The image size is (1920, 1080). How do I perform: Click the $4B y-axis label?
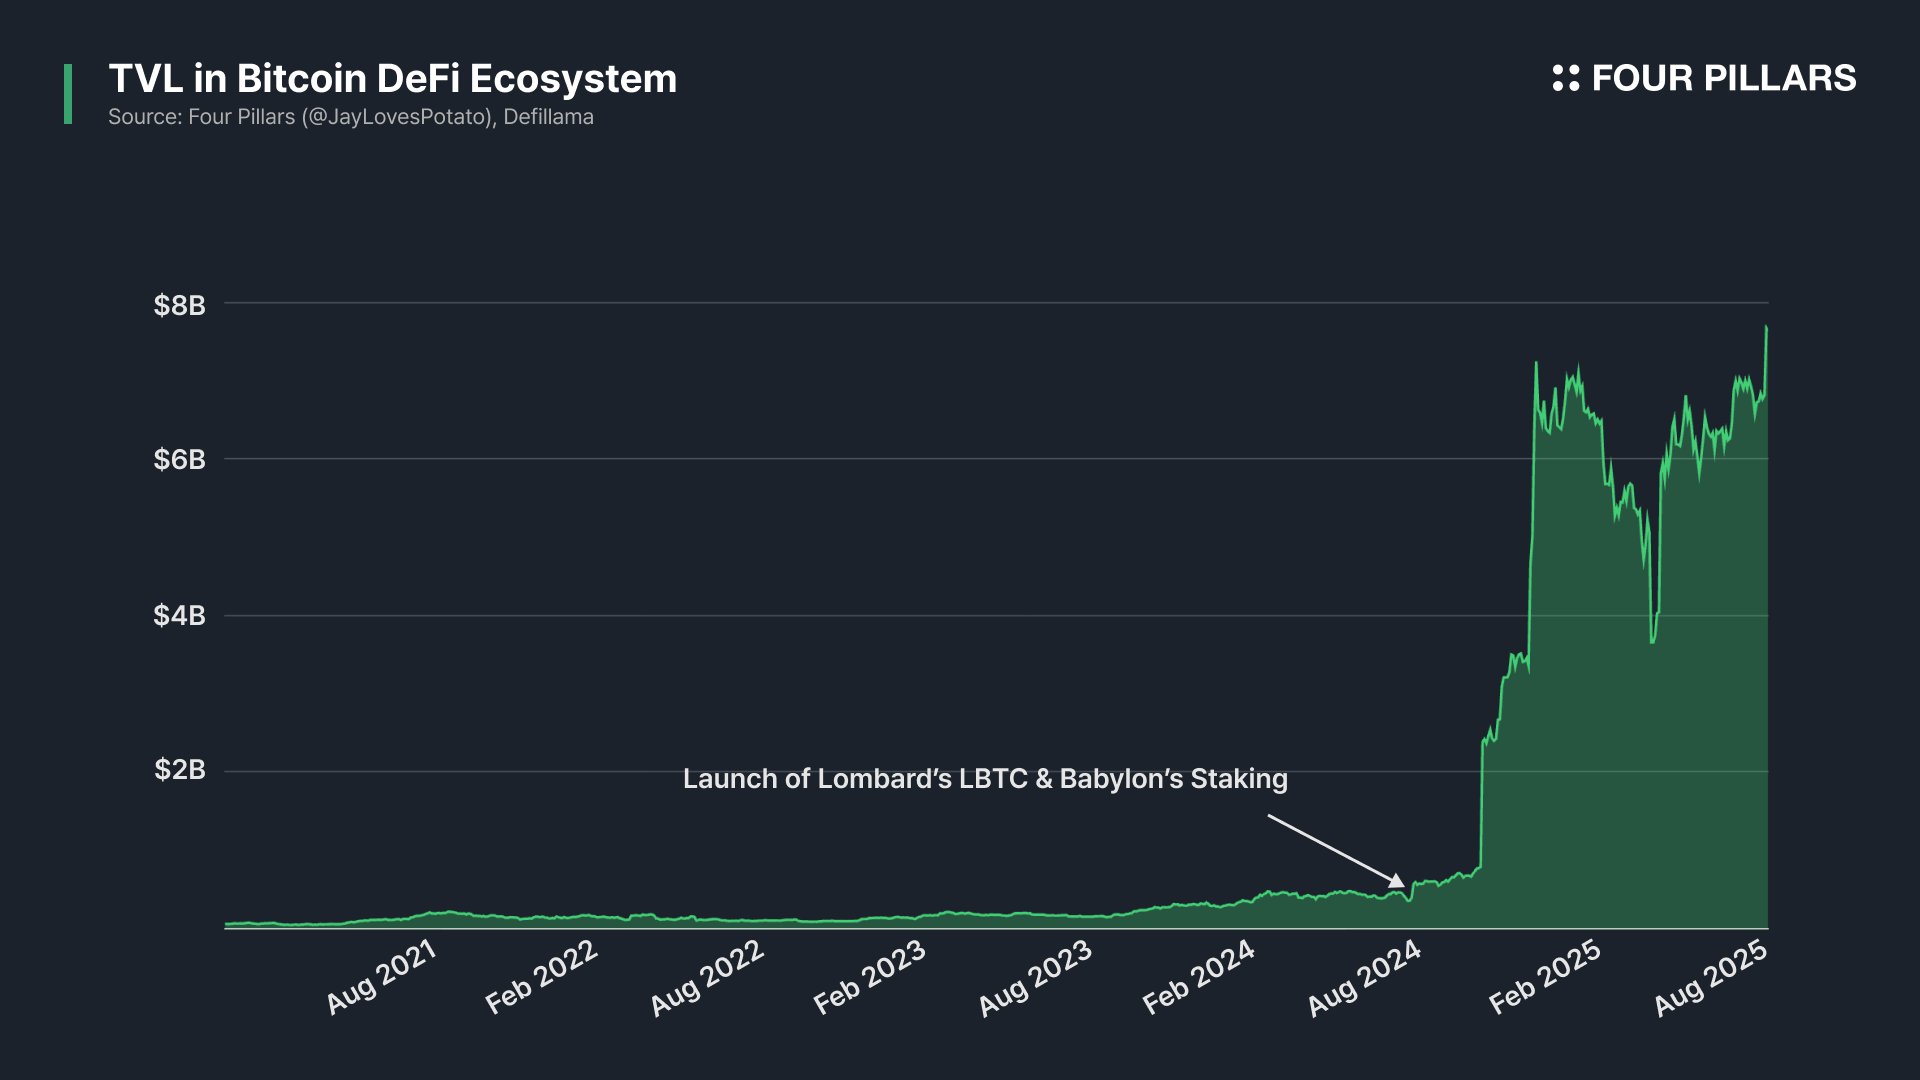point(179,615)
